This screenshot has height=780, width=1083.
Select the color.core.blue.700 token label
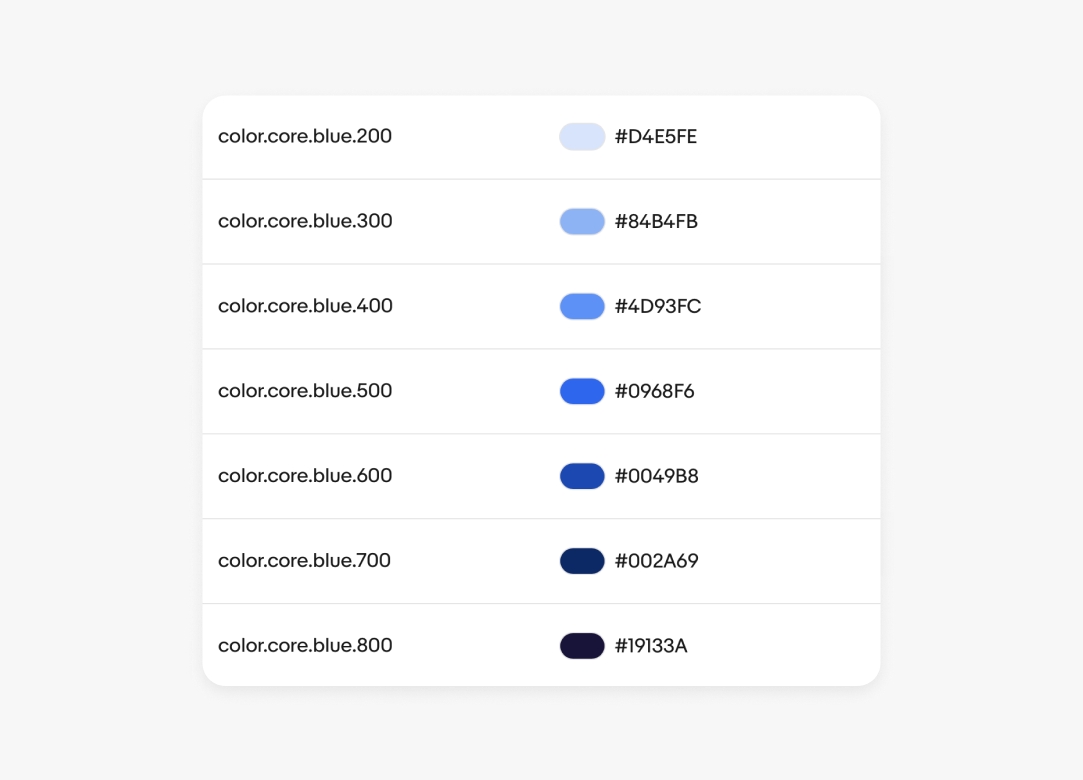click(304, 561)
